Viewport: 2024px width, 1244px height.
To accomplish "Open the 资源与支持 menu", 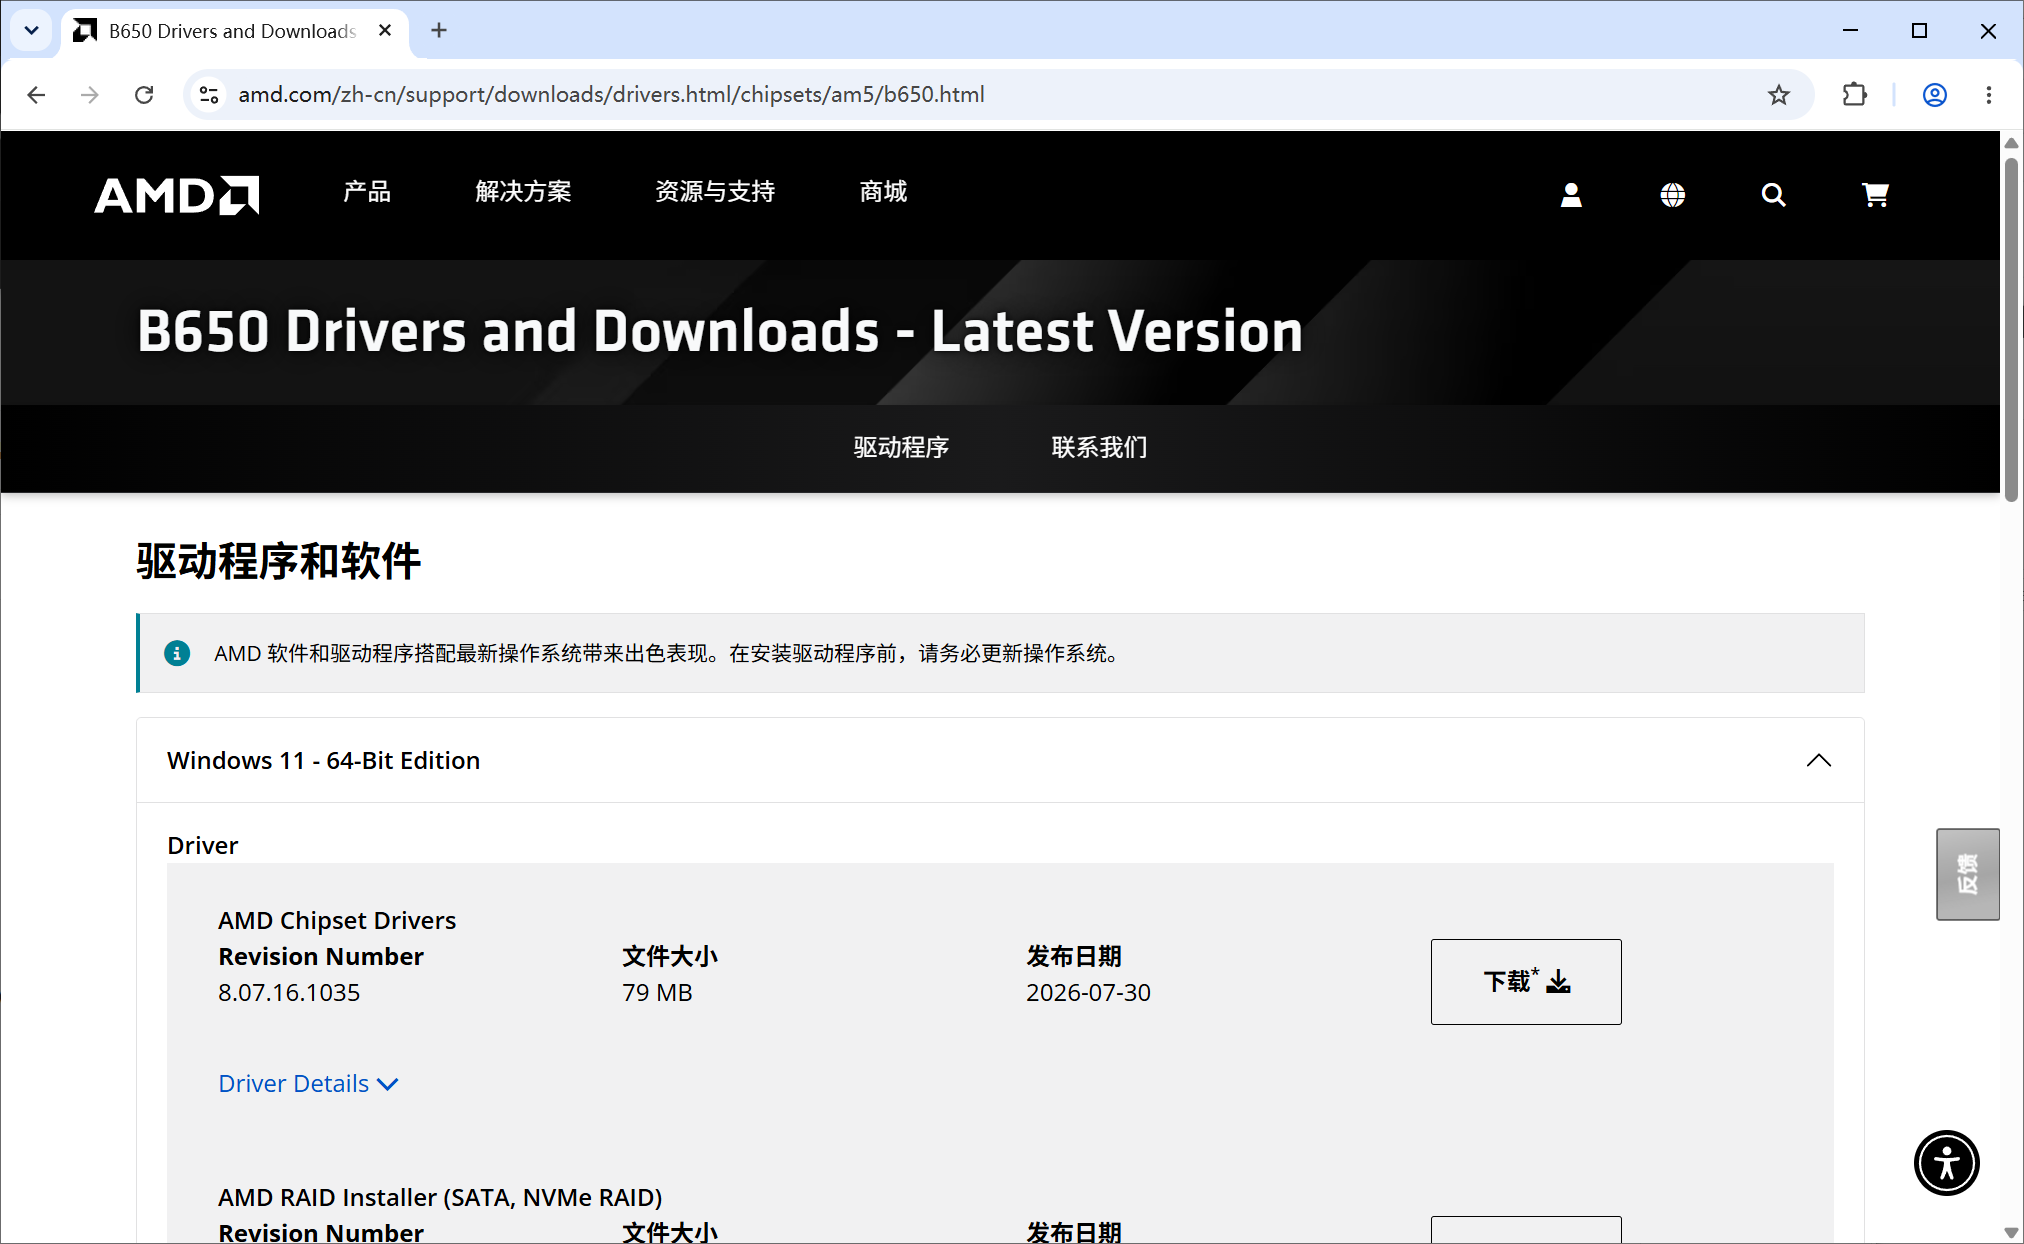I will pyautogui.click(x=715, y=192).
